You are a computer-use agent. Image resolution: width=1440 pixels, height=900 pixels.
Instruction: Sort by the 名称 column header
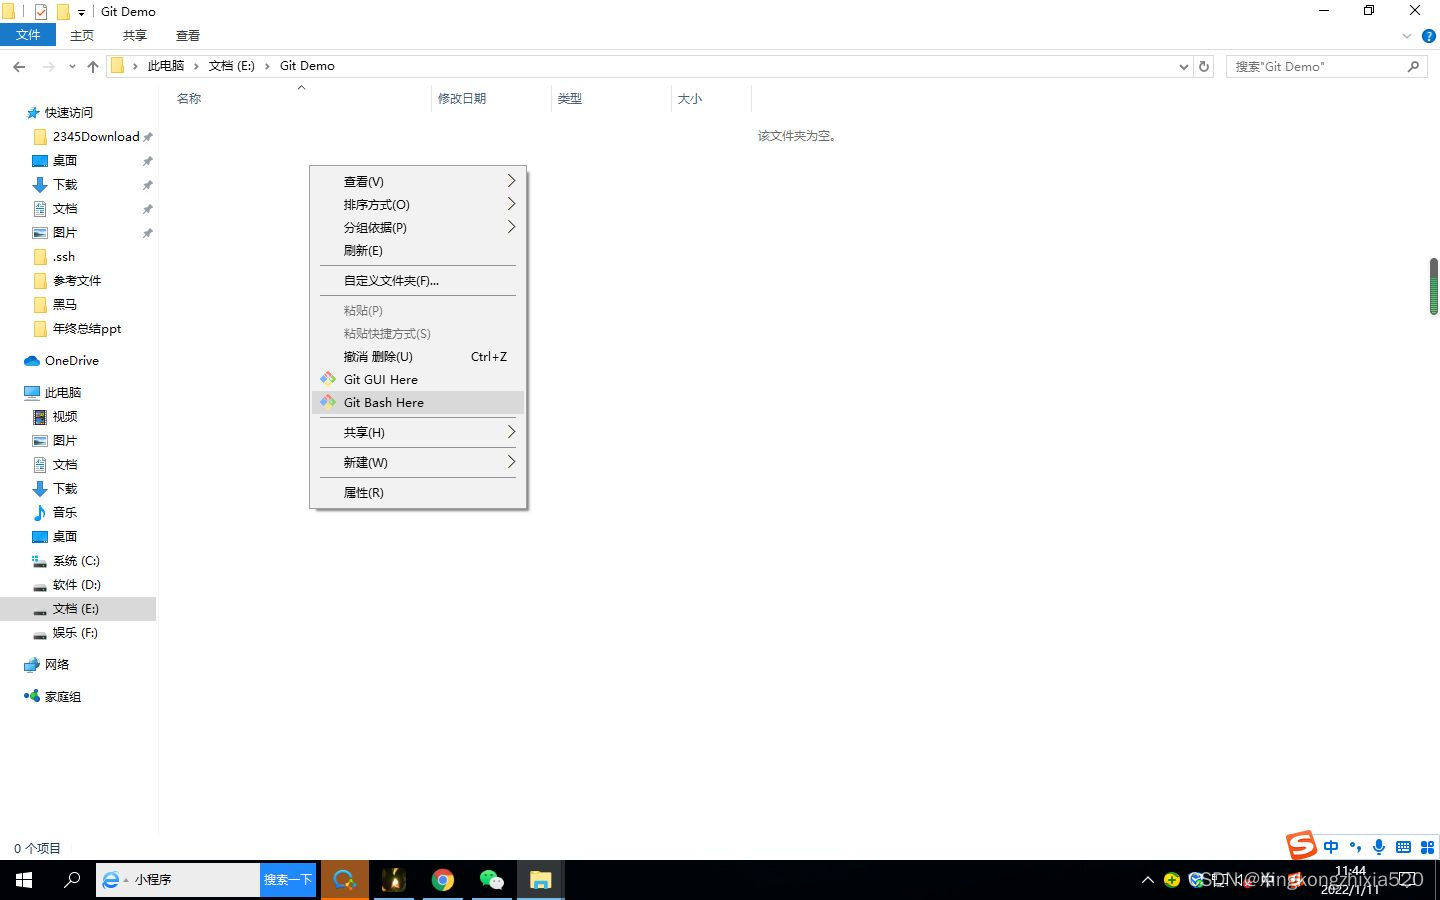[189, 98]
